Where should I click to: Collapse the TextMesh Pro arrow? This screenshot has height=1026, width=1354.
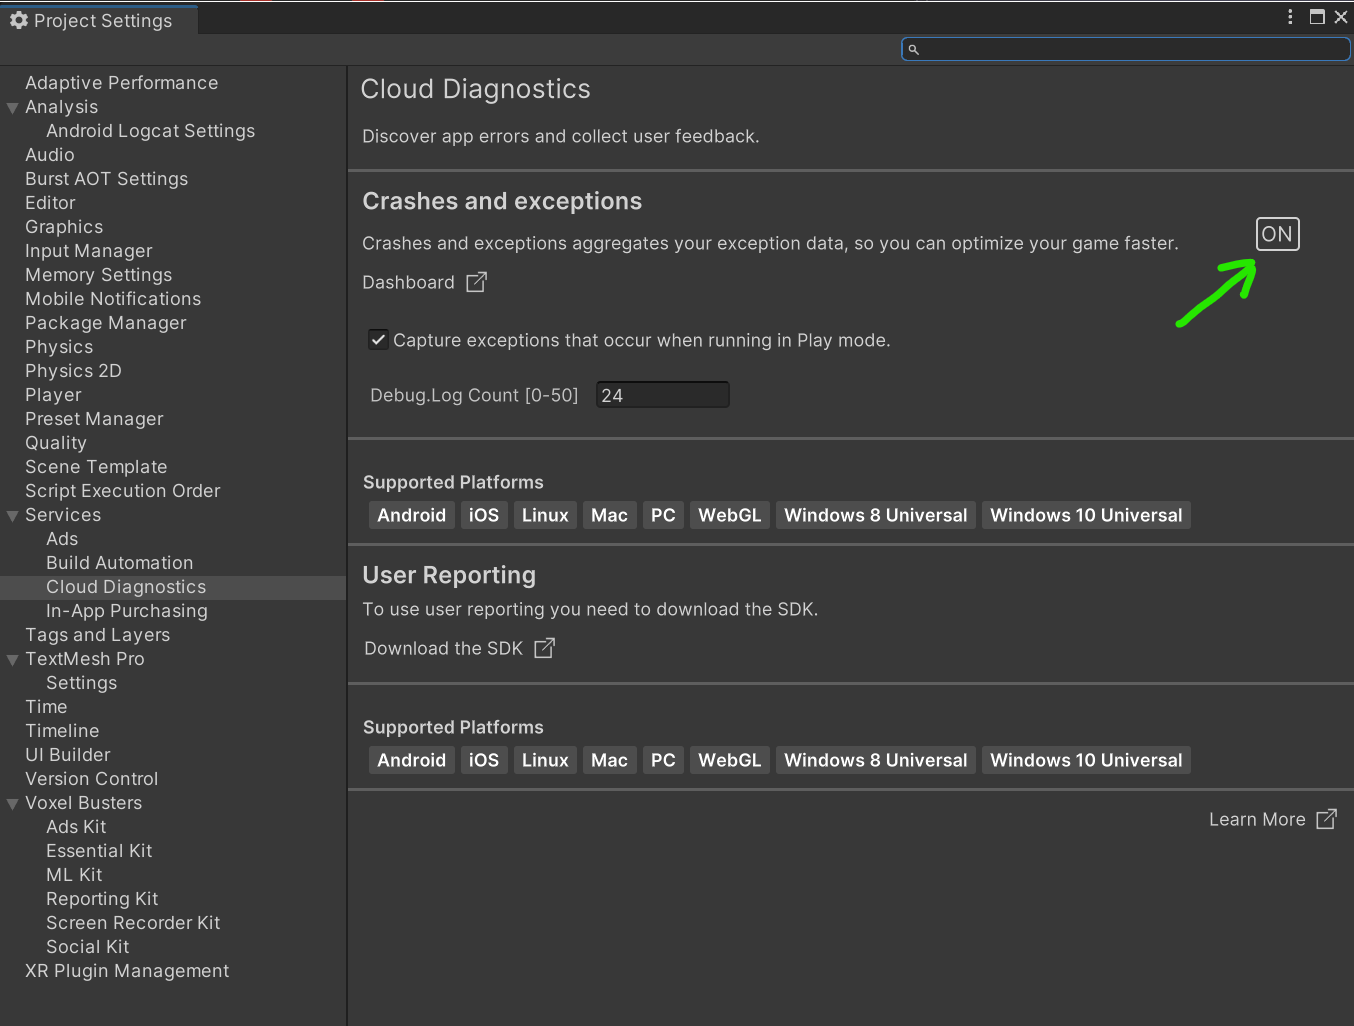coord(13,660)
